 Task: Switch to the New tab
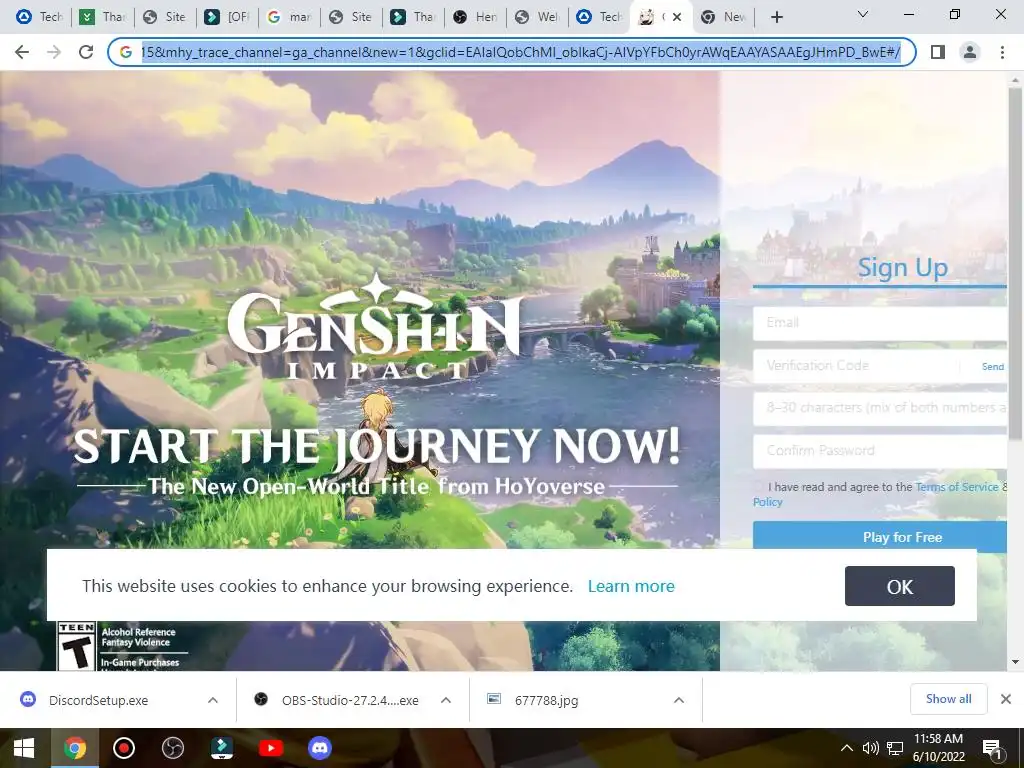723,17
